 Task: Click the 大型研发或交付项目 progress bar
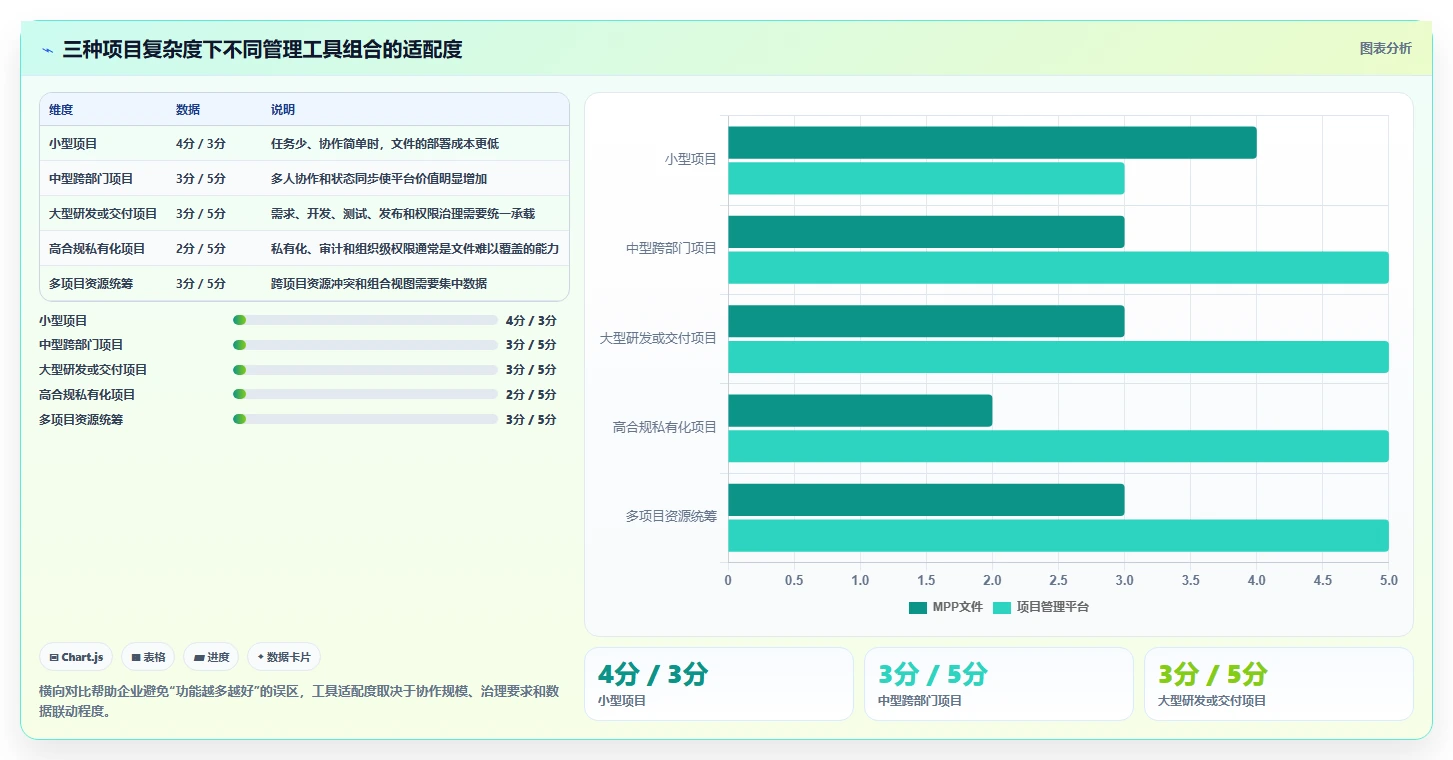365,370
